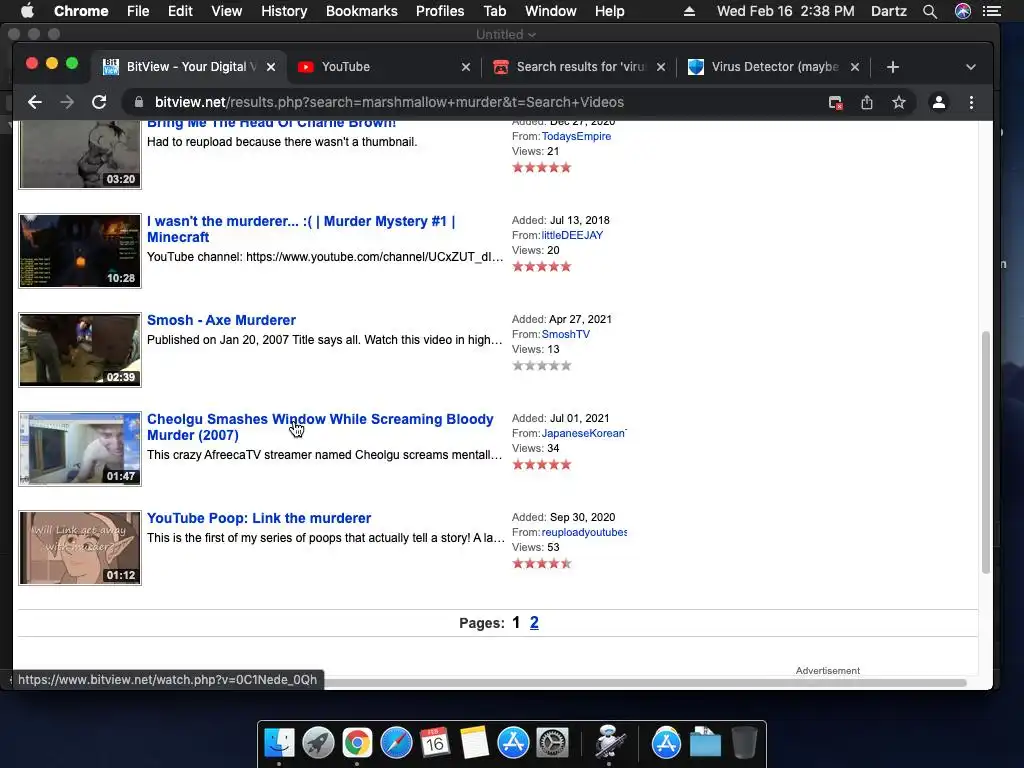Screen dimensions: 1024x768
Task: Open a new tab with the plus button
Action: [893, 67]
